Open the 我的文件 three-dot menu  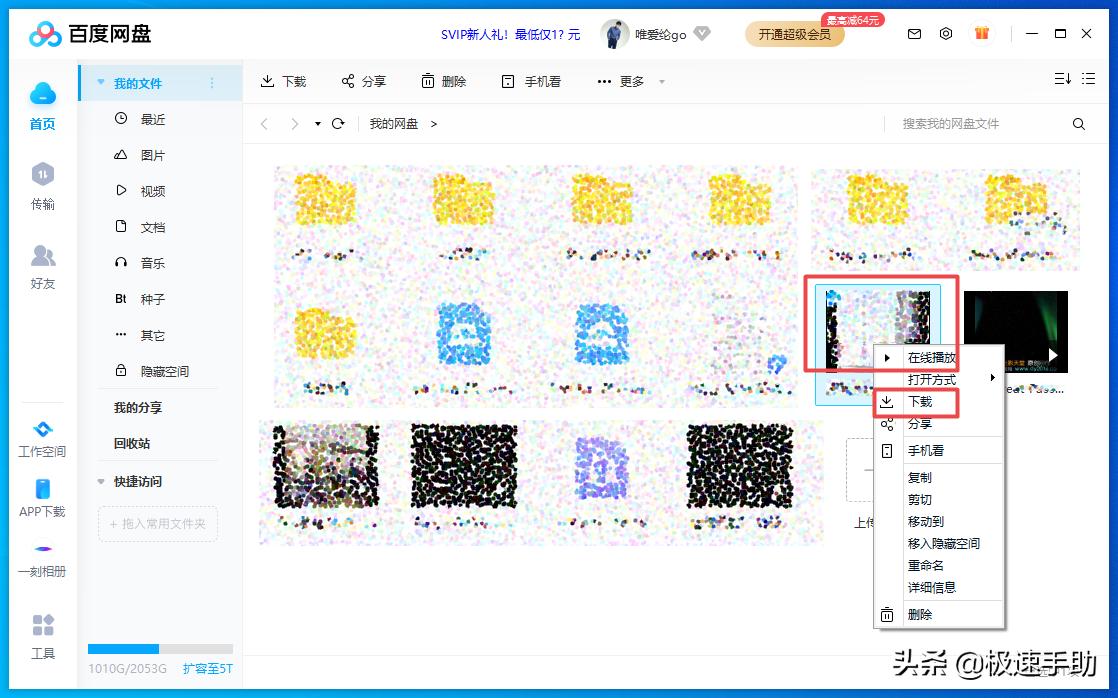click(212, 83)
